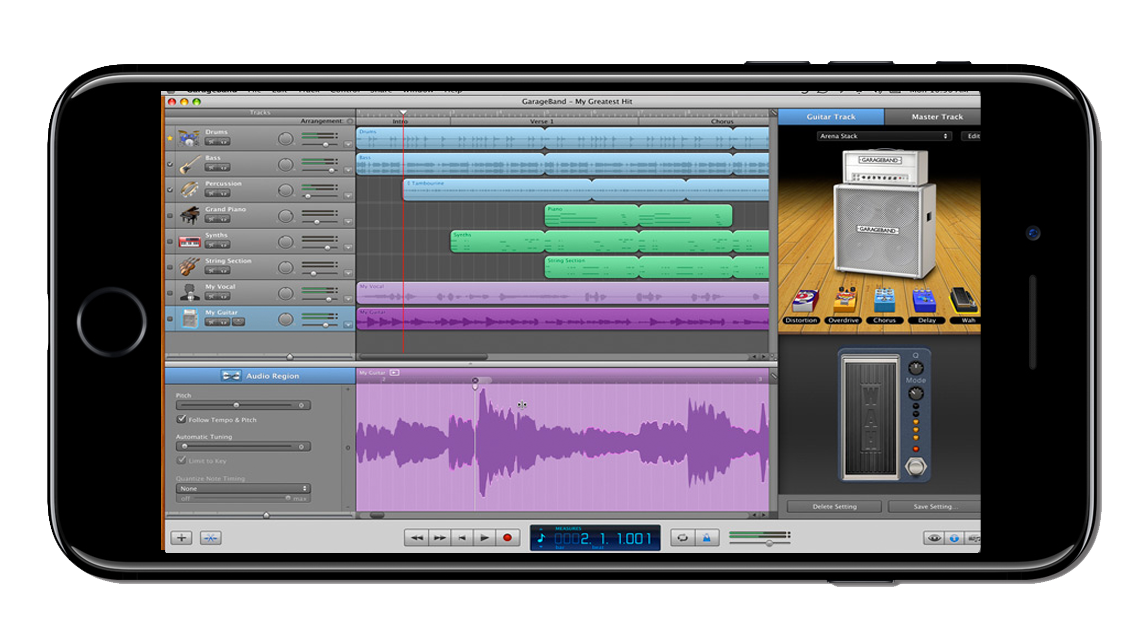Expand the Drums track automation arrow
This screenshot has width=1142, height=644.
point(348,144)
